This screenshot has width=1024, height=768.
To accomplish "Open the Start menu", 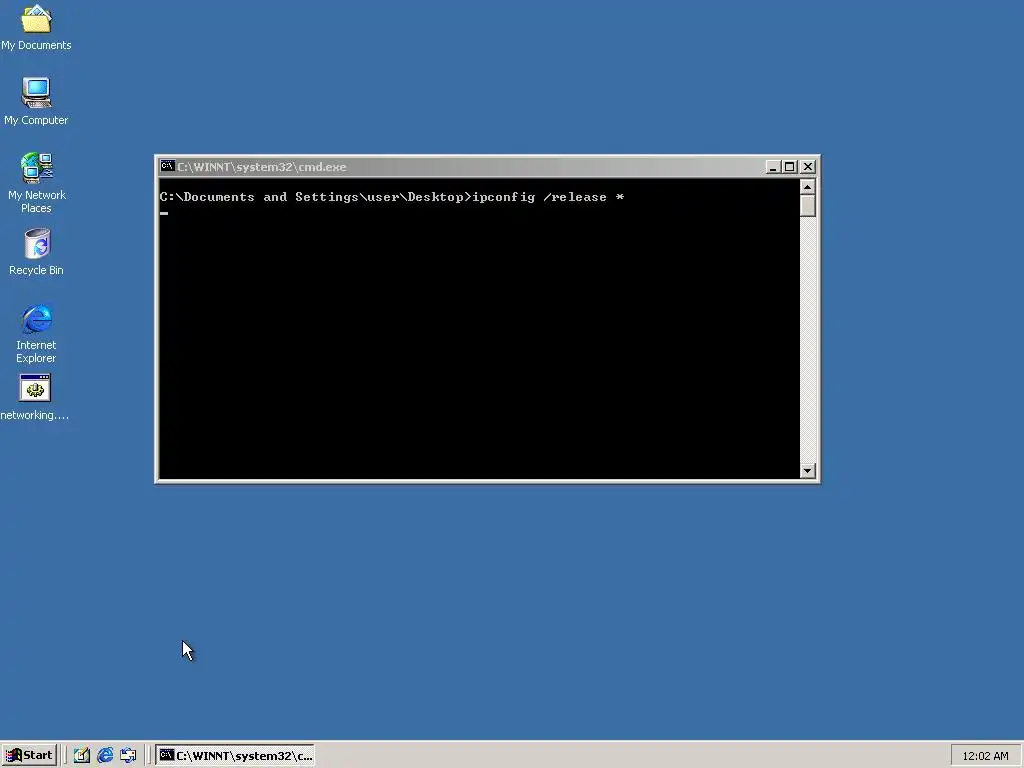I will tap(29, 755).
